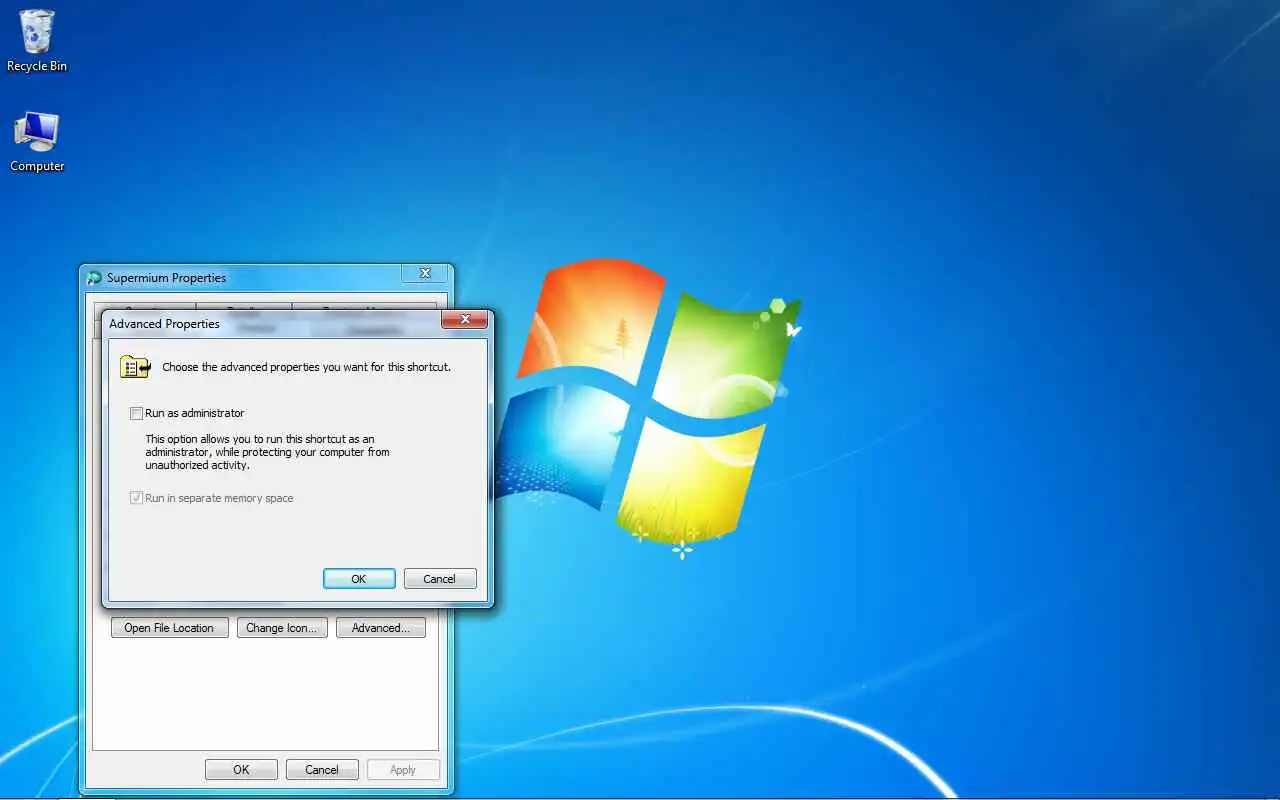
Task: Click 'Choose the advanced properties' description text
Action: pos(307,367)
